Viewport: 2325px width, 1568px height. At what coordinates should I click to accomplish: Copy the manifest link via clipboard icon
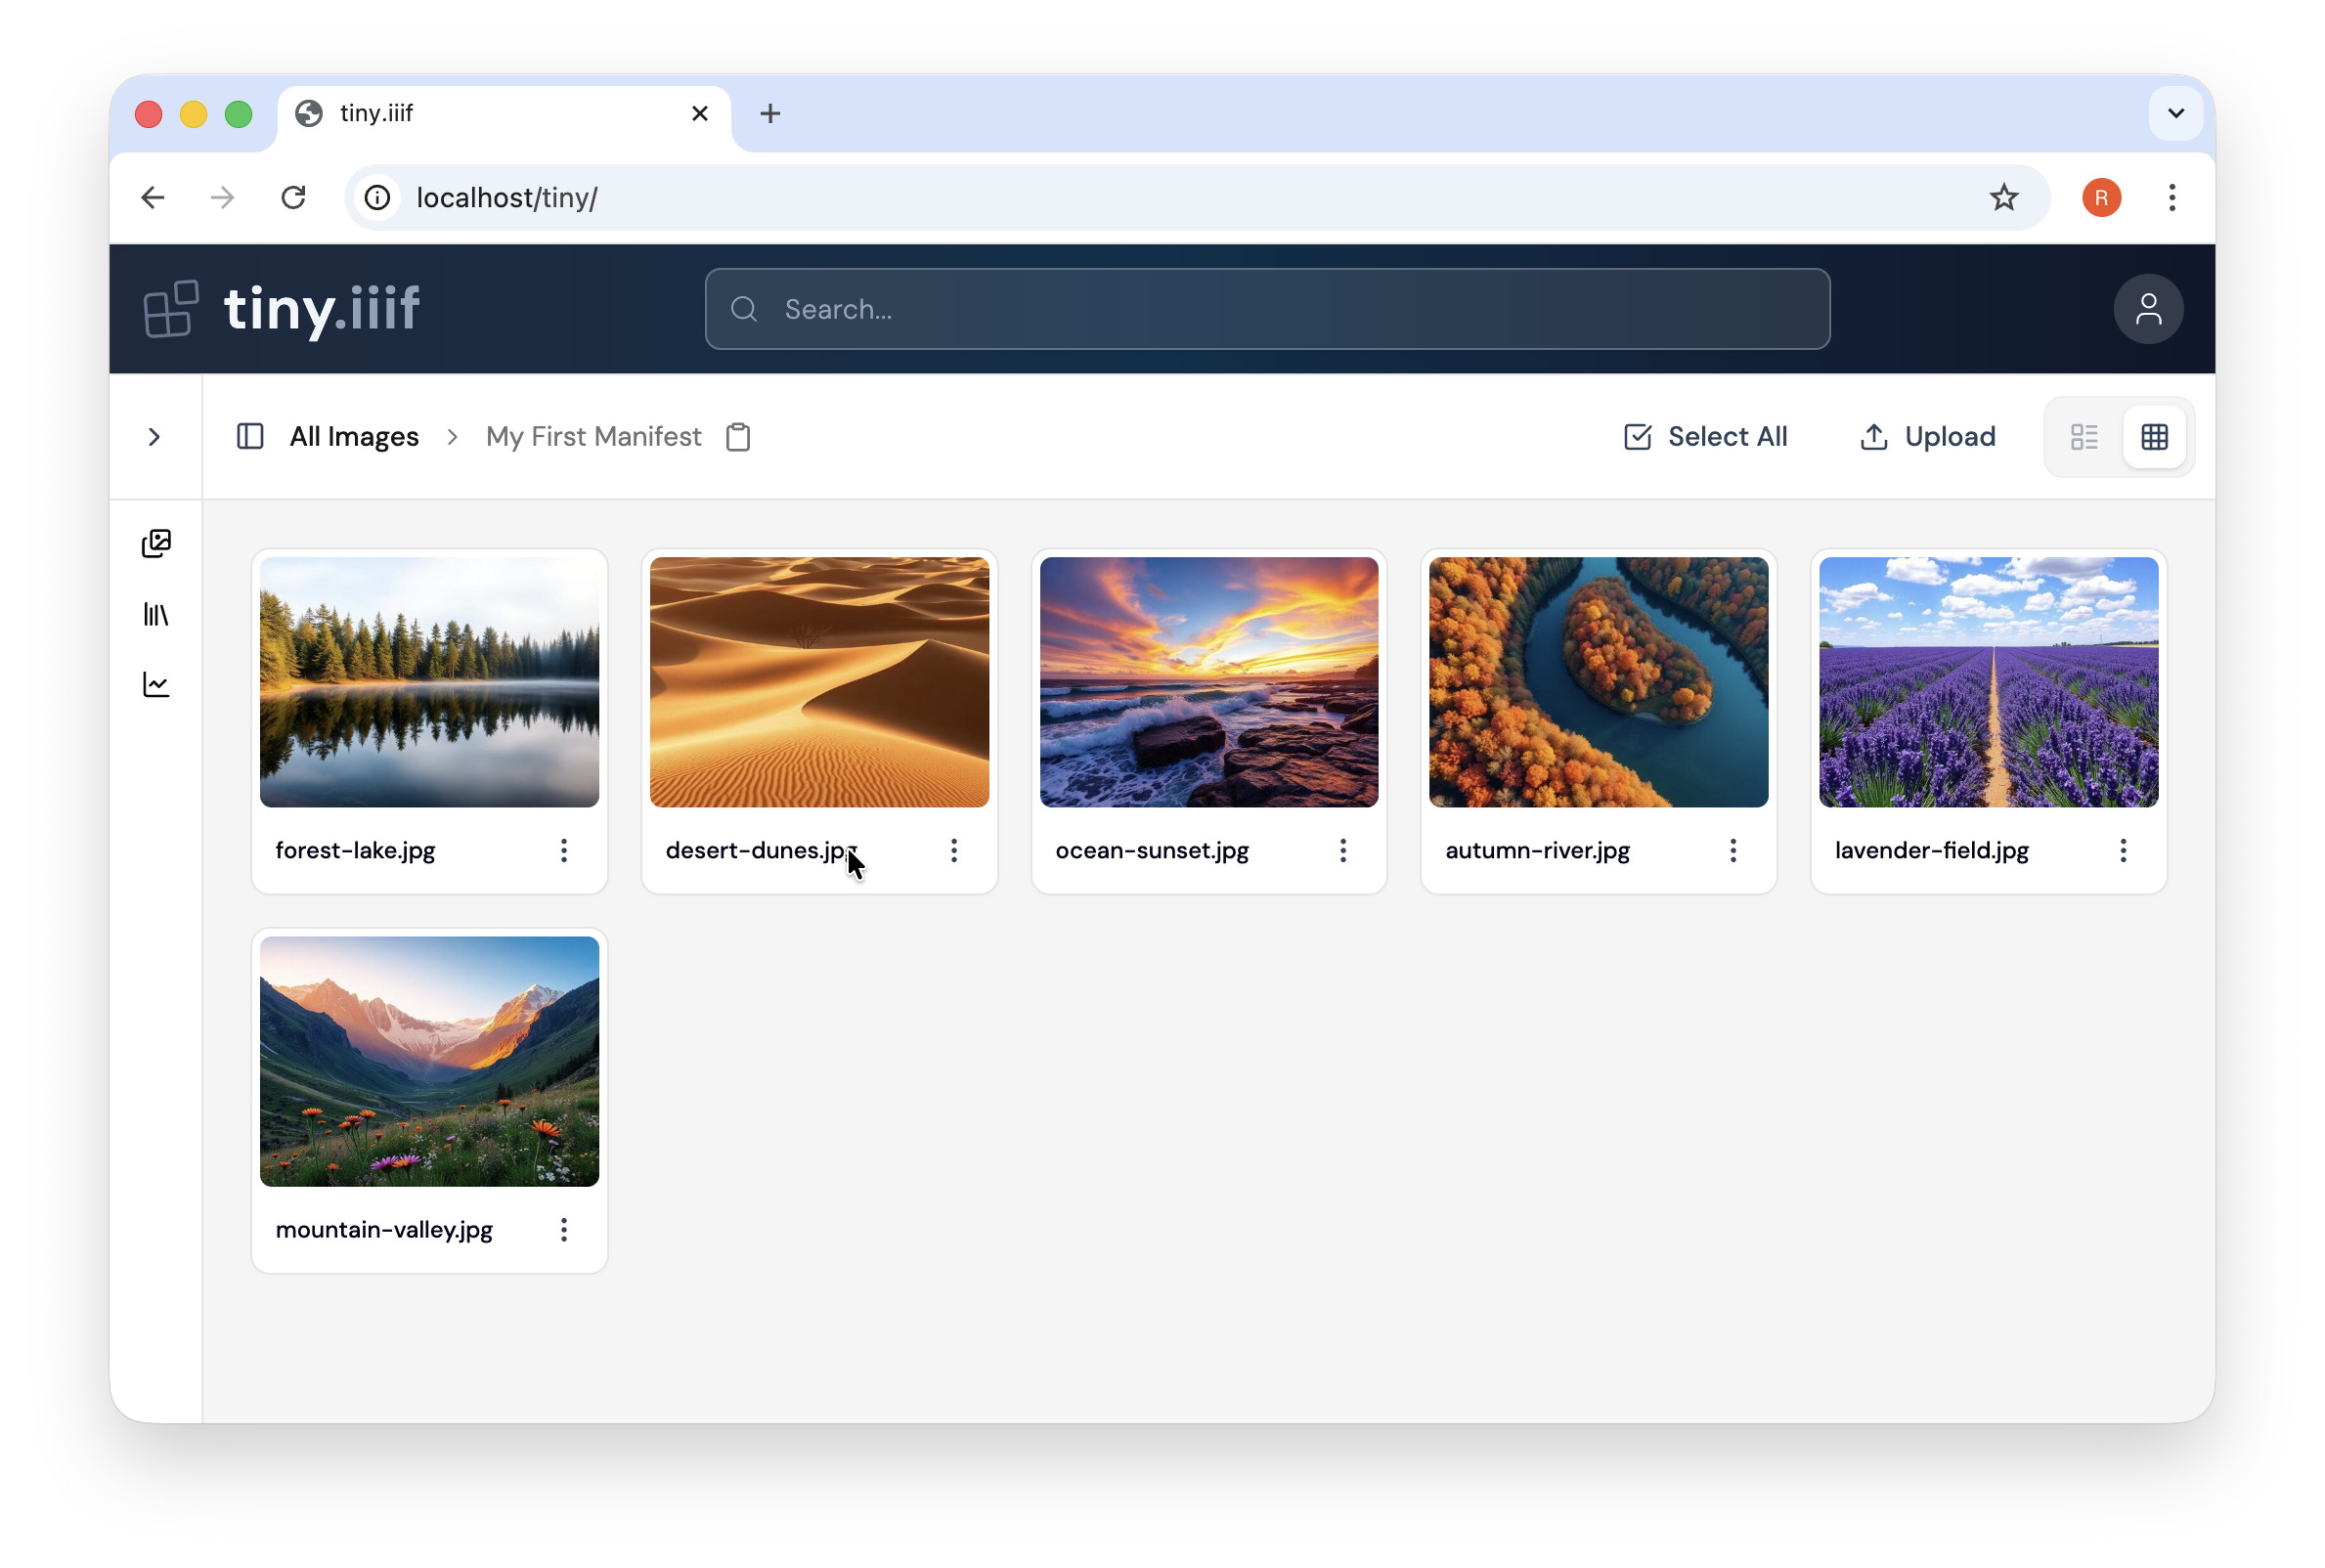[x=738, y=437]
